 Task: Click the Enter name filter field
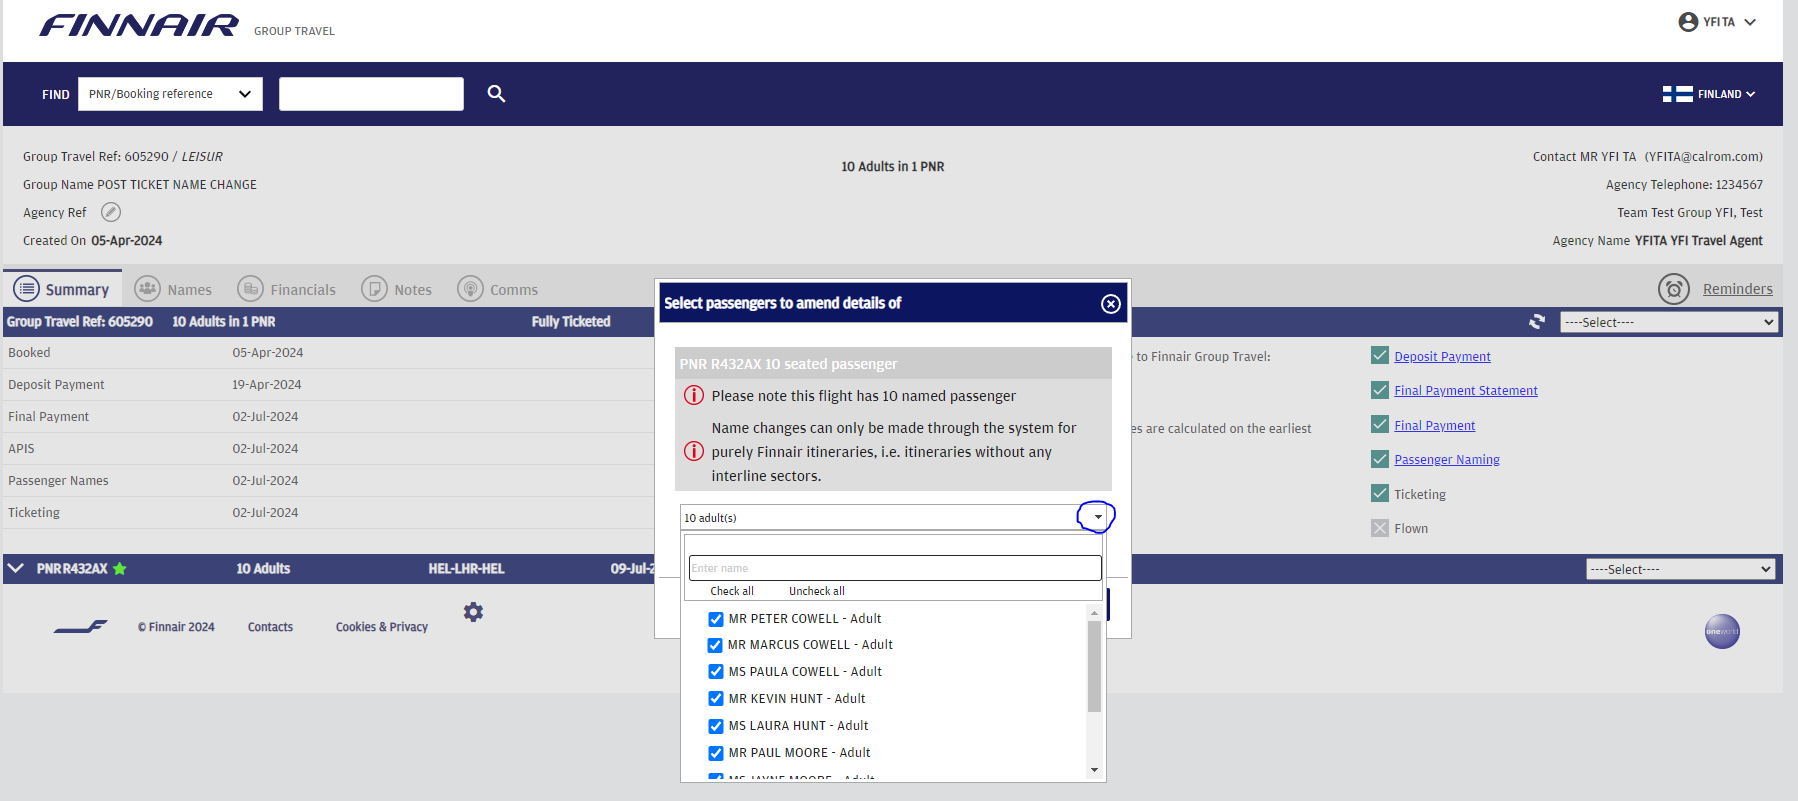click(895, 568)
